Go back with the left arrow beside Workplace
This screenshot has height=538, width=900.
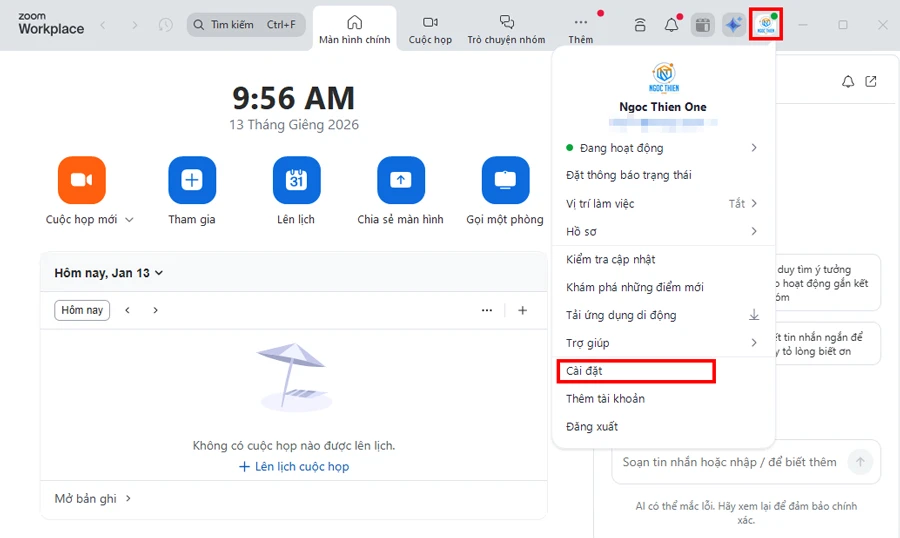[103, 25]
